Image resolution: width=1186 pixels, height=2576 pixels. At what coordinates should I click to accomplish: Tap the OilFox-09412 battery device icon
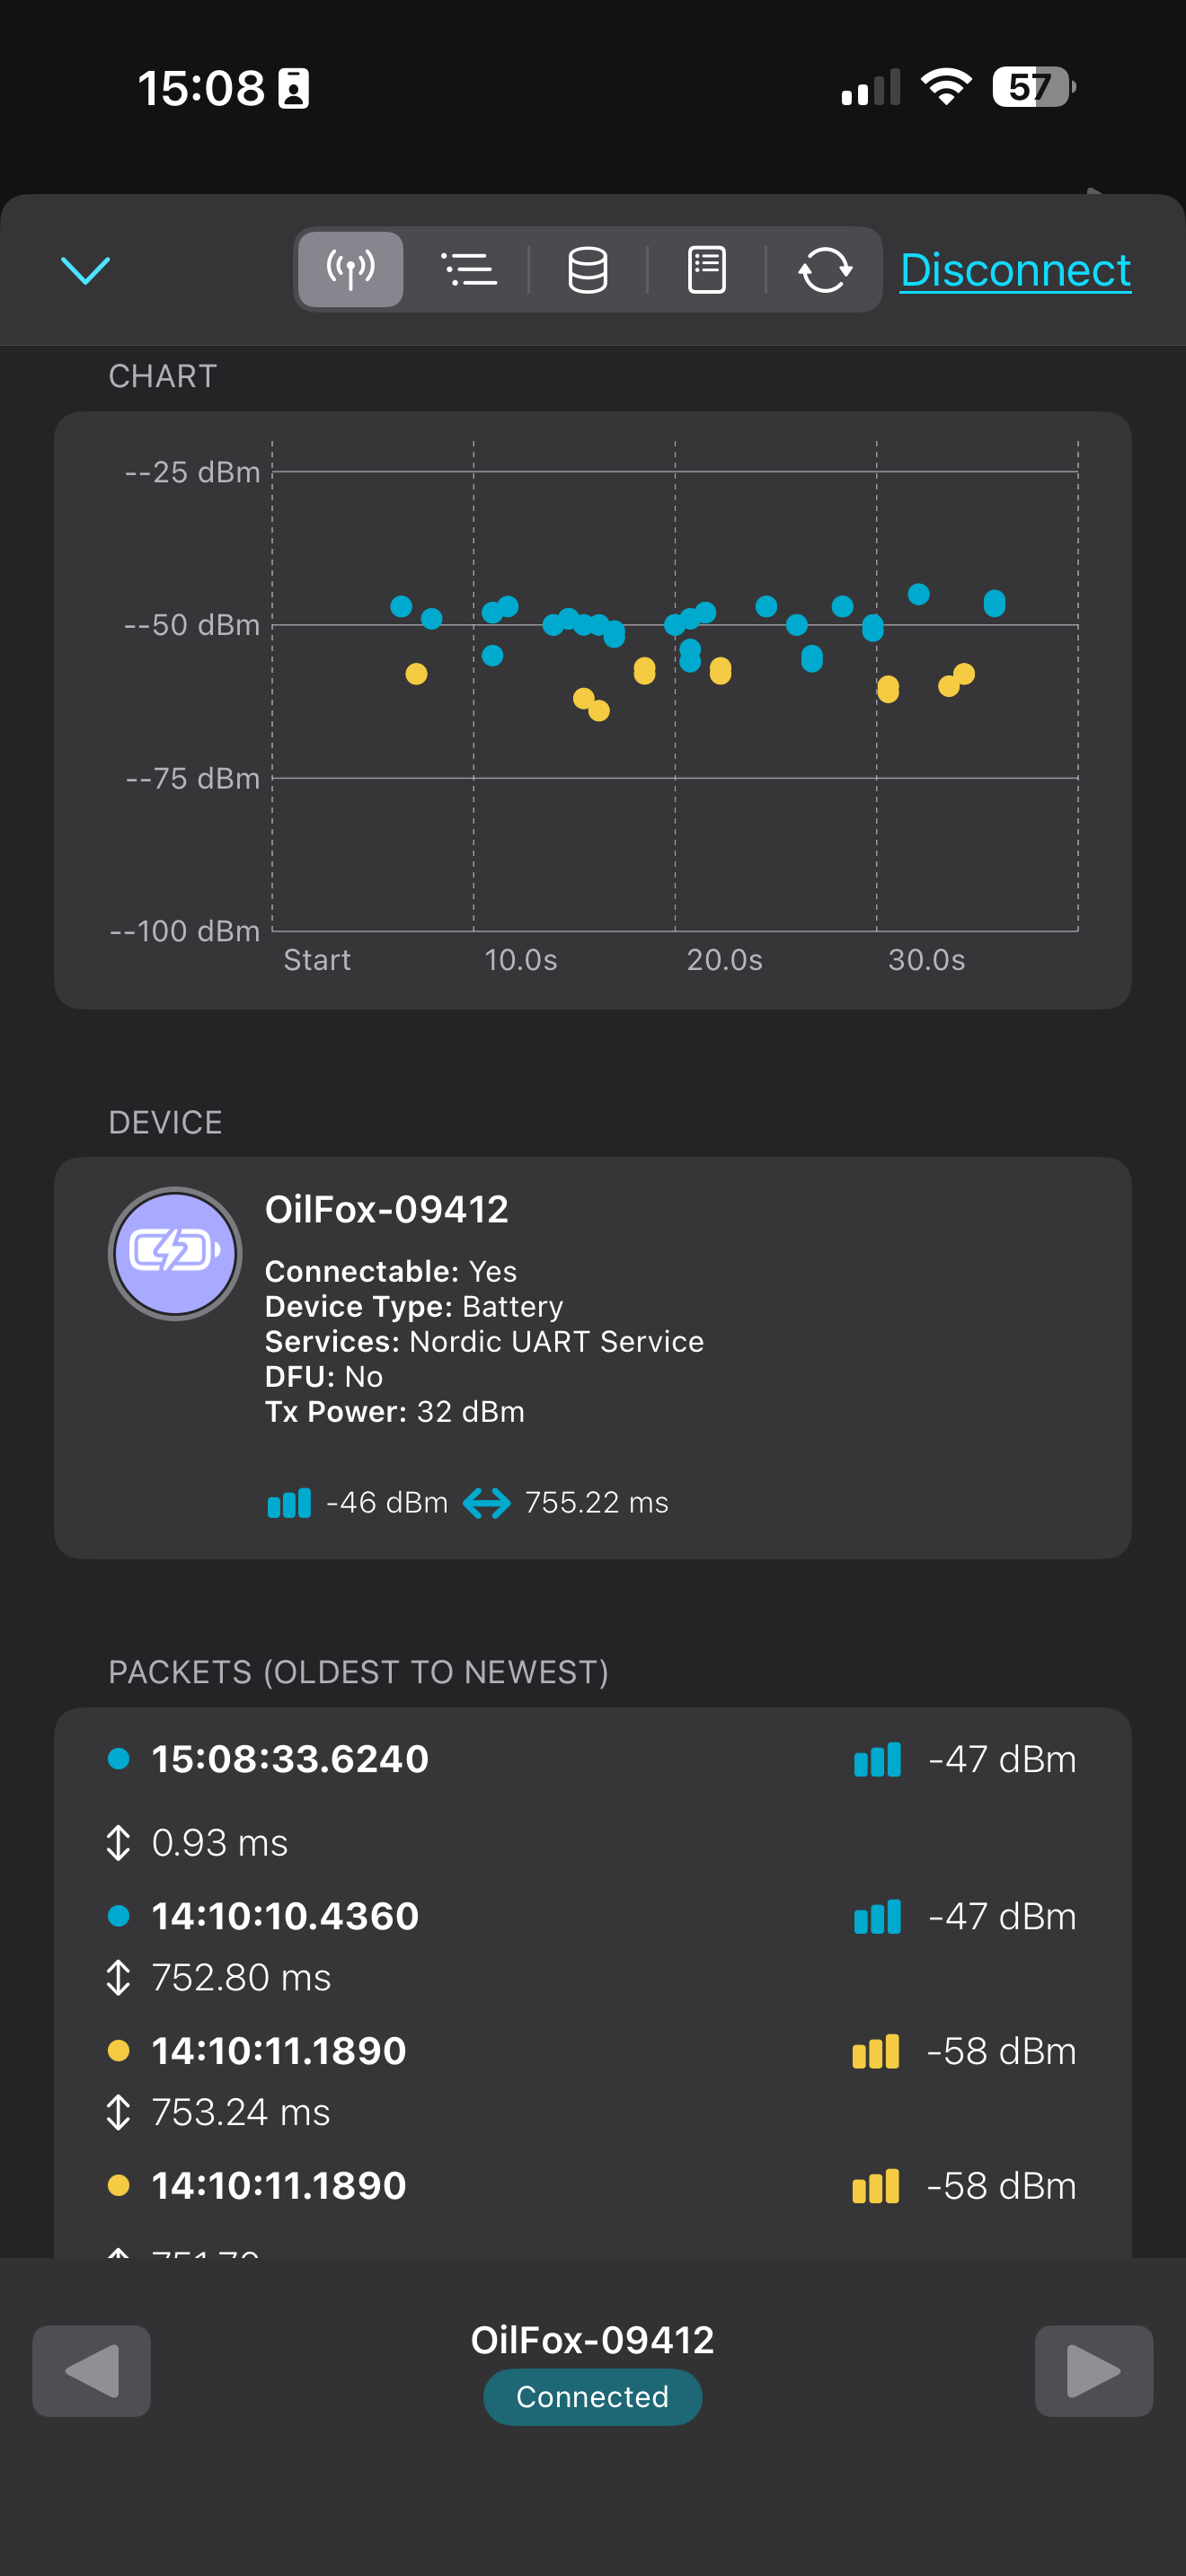tap(175, 1253)
